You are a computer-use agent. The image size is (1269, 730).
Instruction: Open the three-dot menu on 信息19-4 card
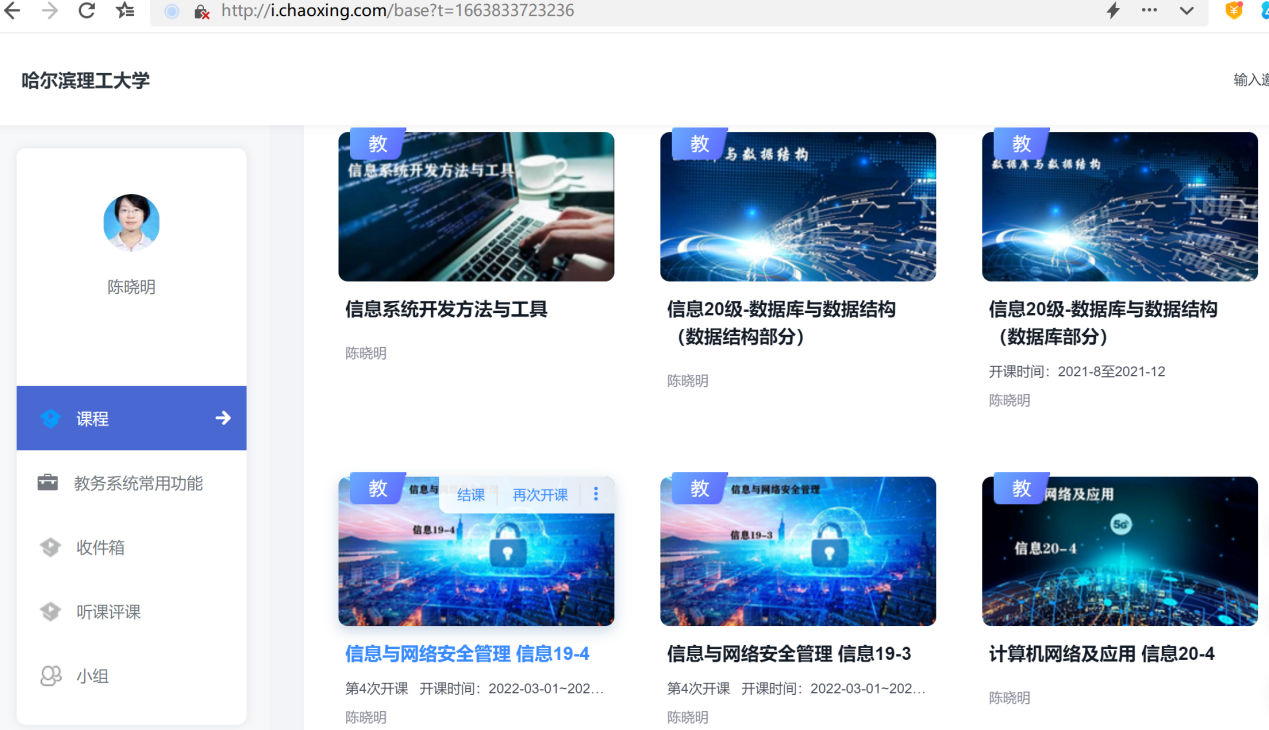pyautogui.click(x=596, y=494)
